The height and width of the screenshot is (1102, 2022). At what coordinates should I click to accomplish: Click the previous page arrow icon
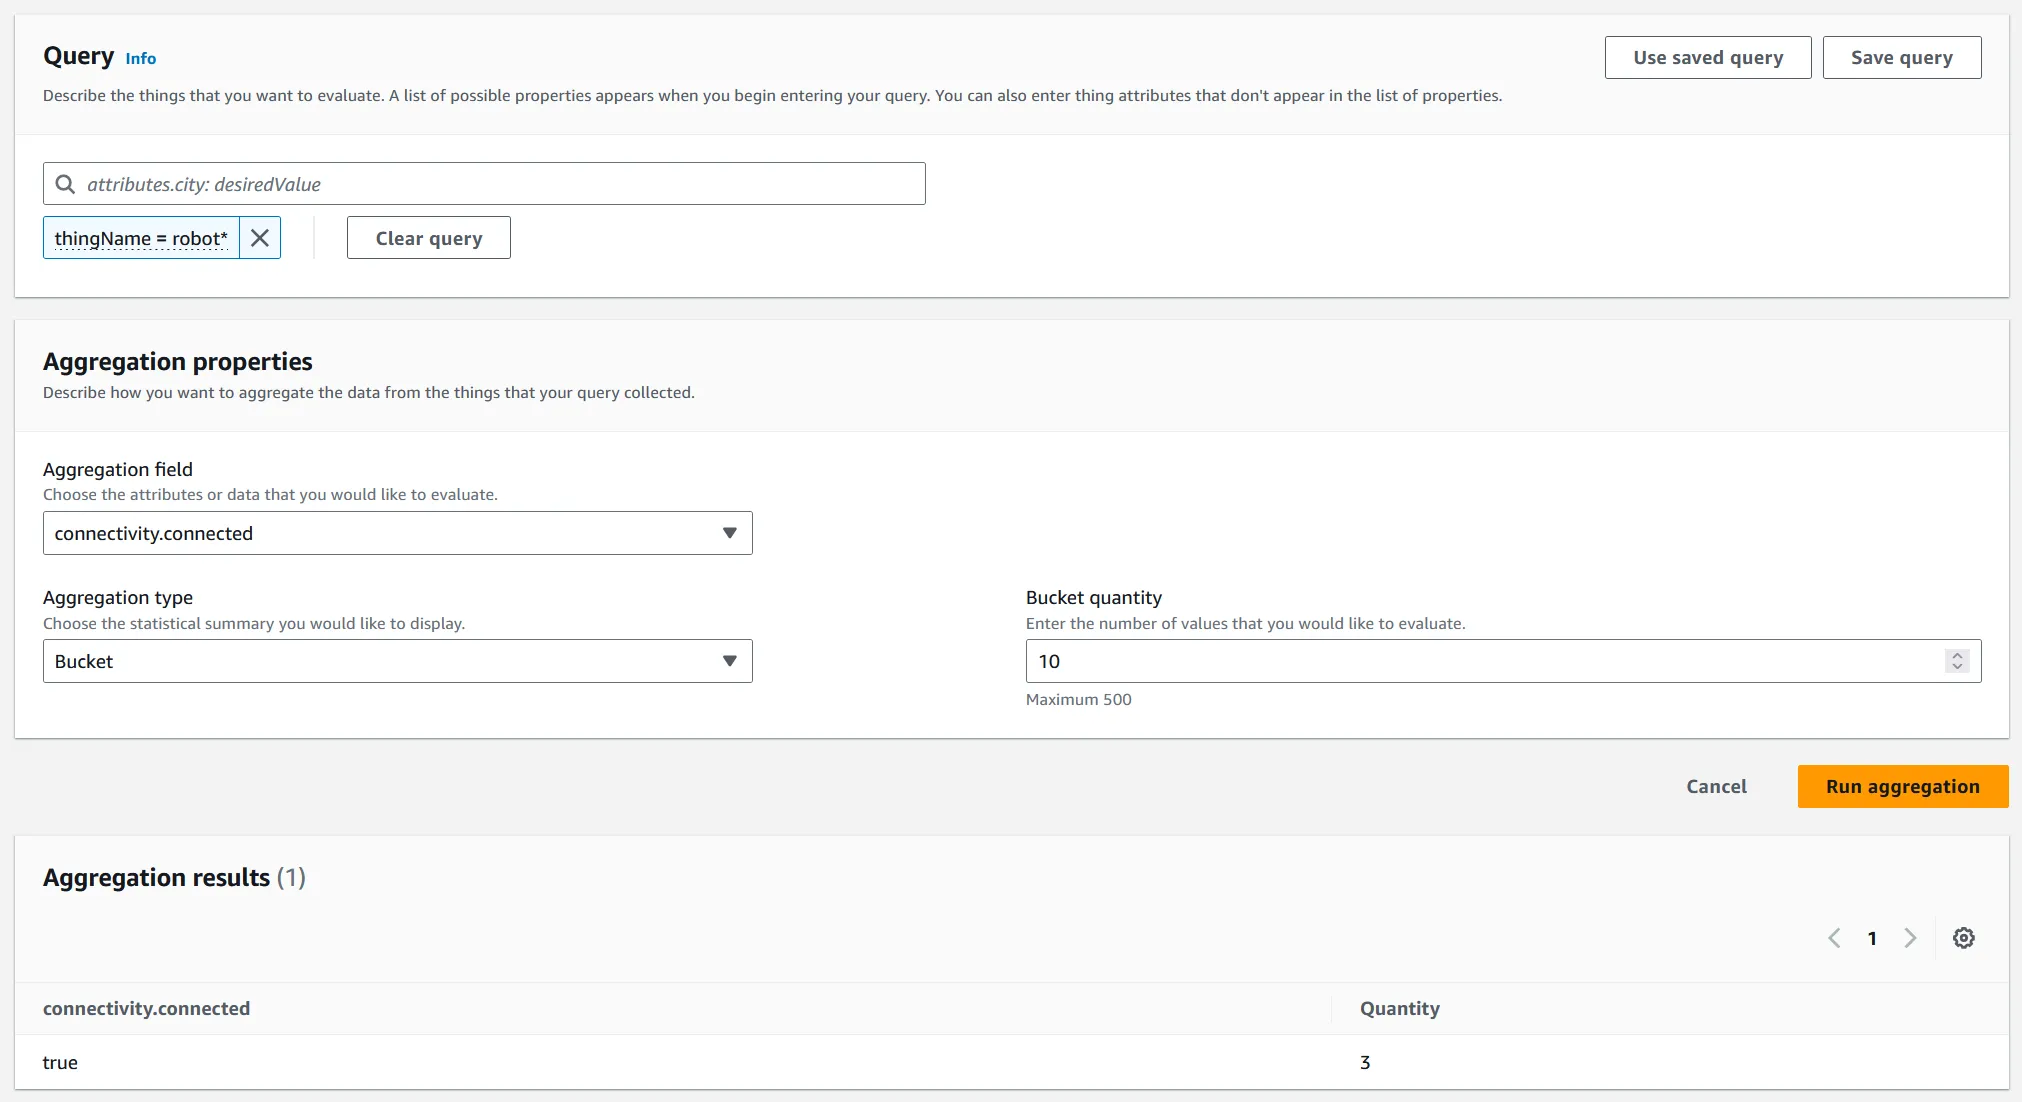point(1836,938)
